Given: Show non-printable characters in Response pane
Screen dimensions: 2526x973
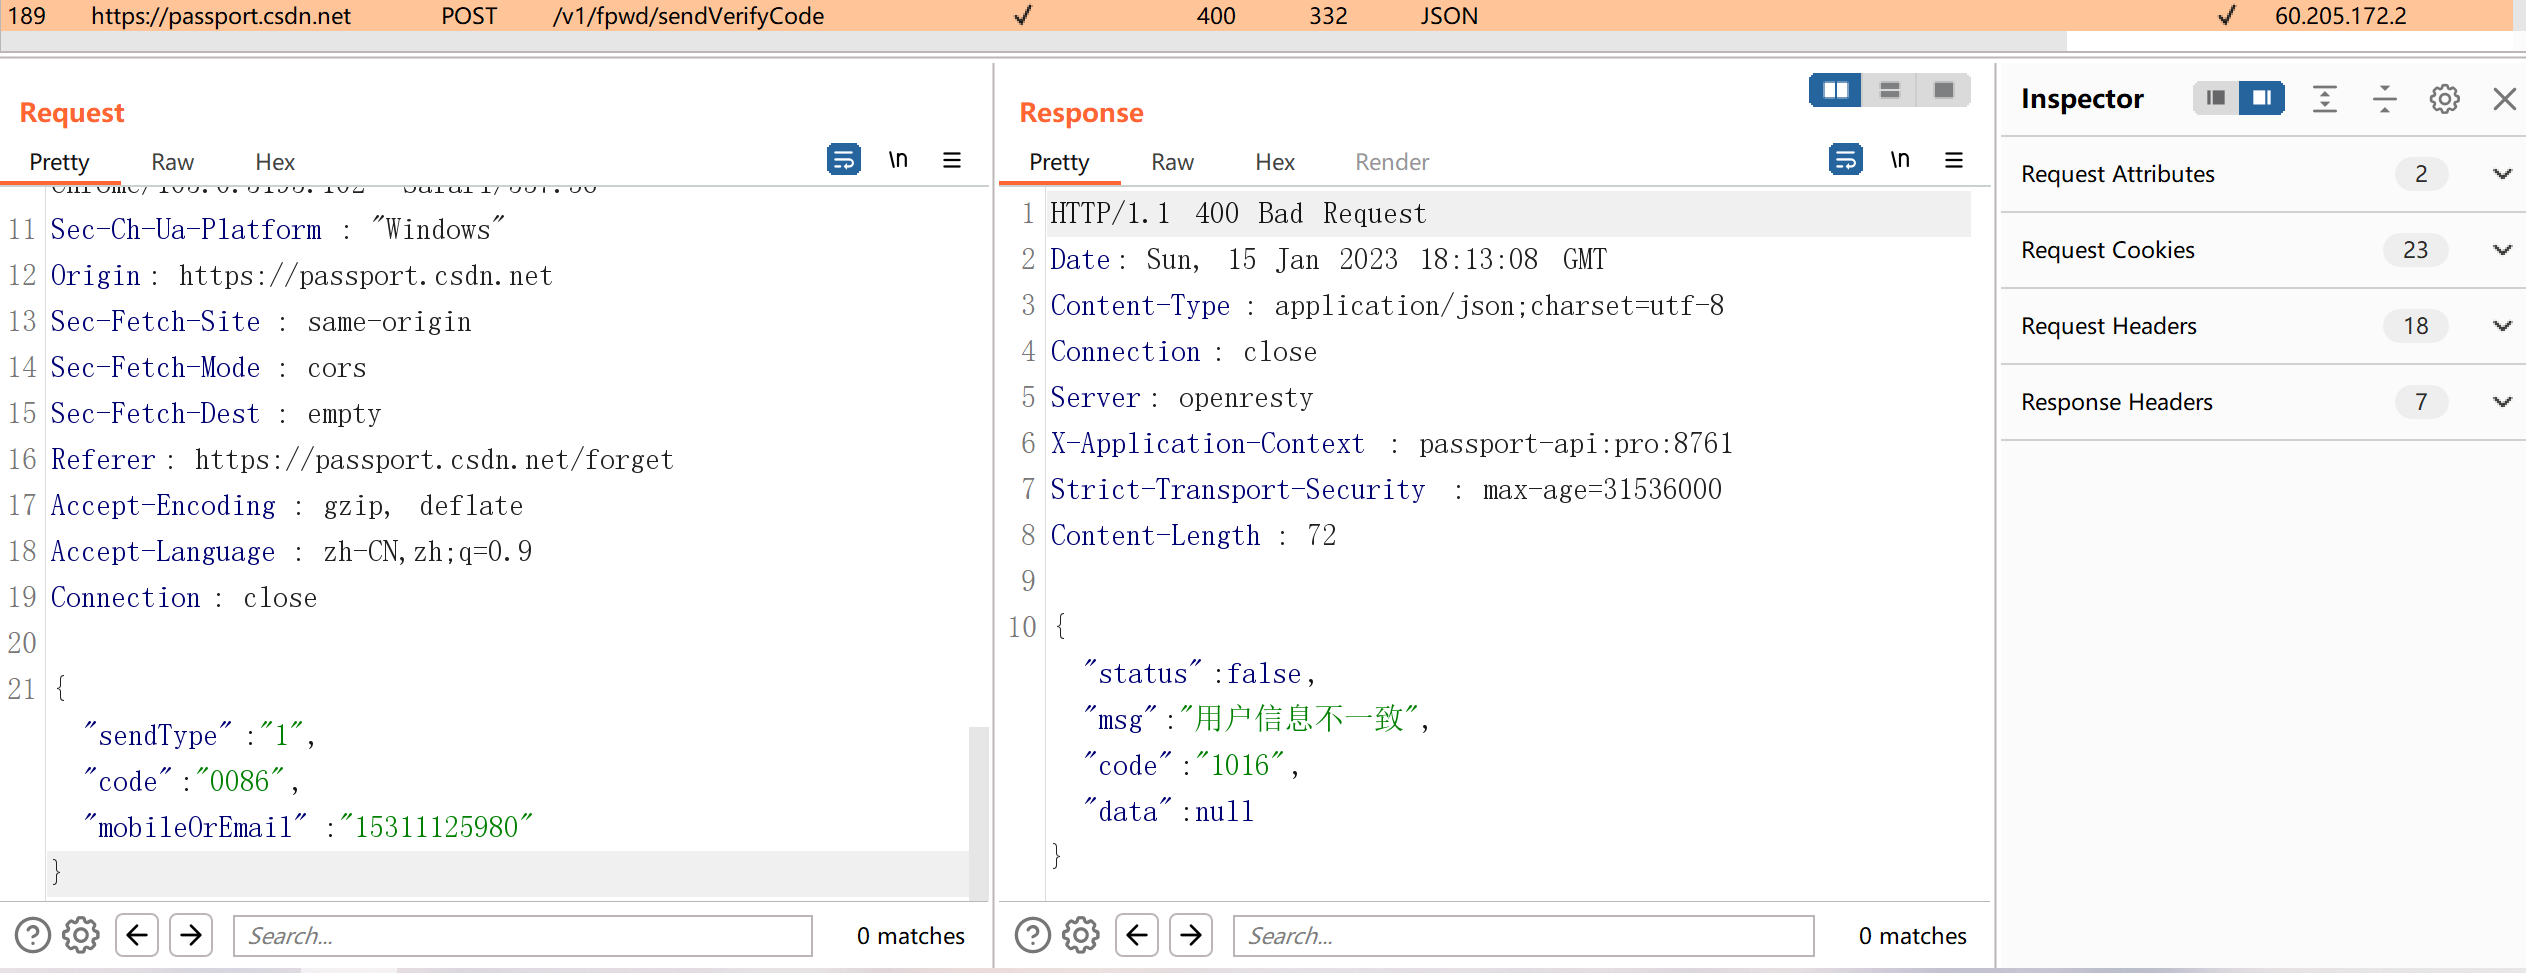Looking at the screenshot, I should point(1900,160).
